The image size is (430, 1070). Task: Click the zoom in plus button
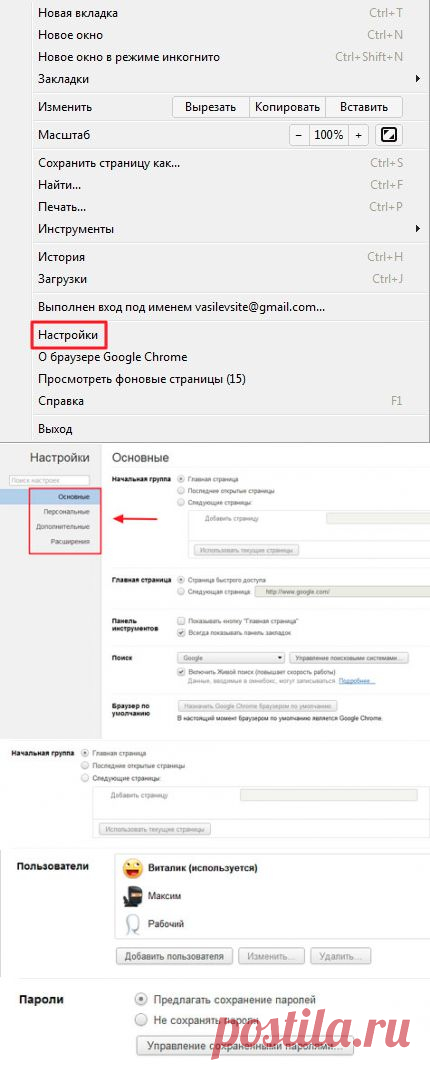pyautogui.click(x=358, y=135)
